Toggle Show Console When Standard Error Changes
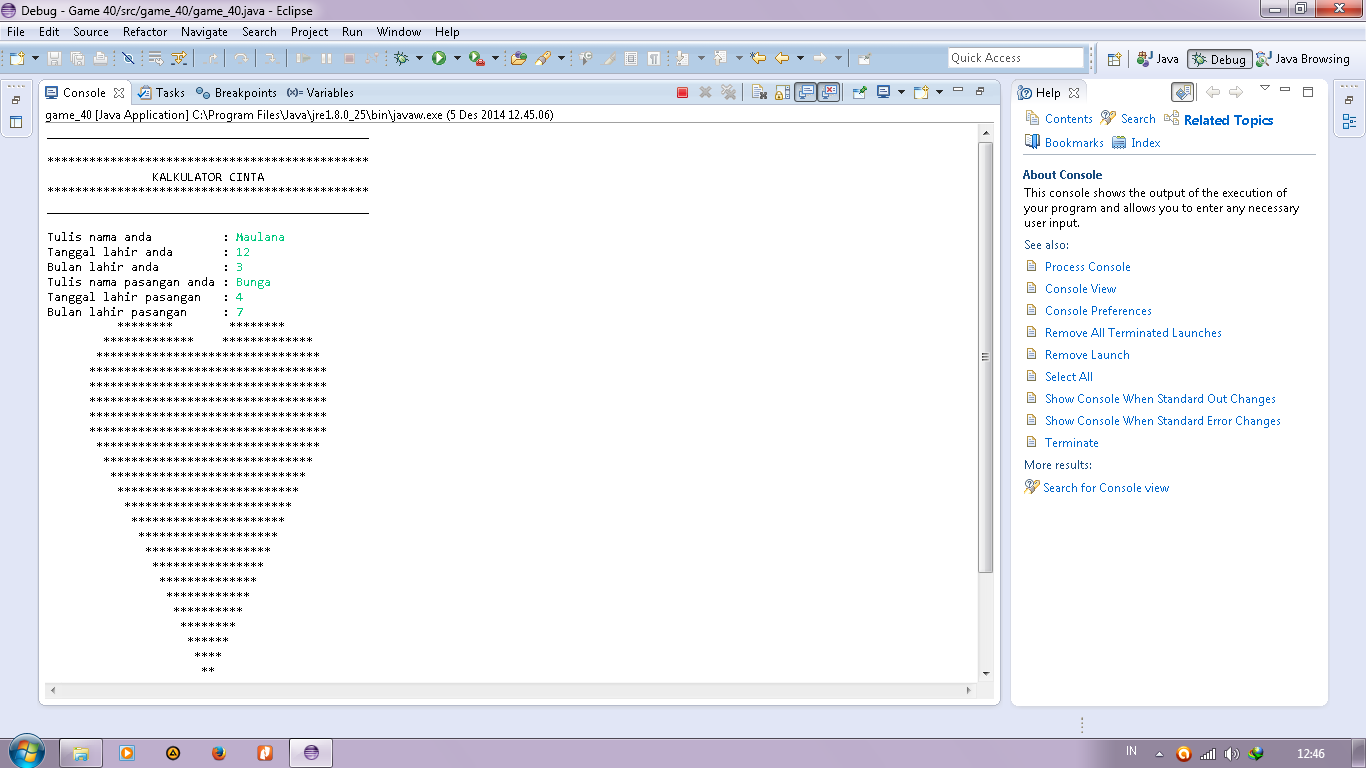This screenshot has width=1366, height=768. 828,92
